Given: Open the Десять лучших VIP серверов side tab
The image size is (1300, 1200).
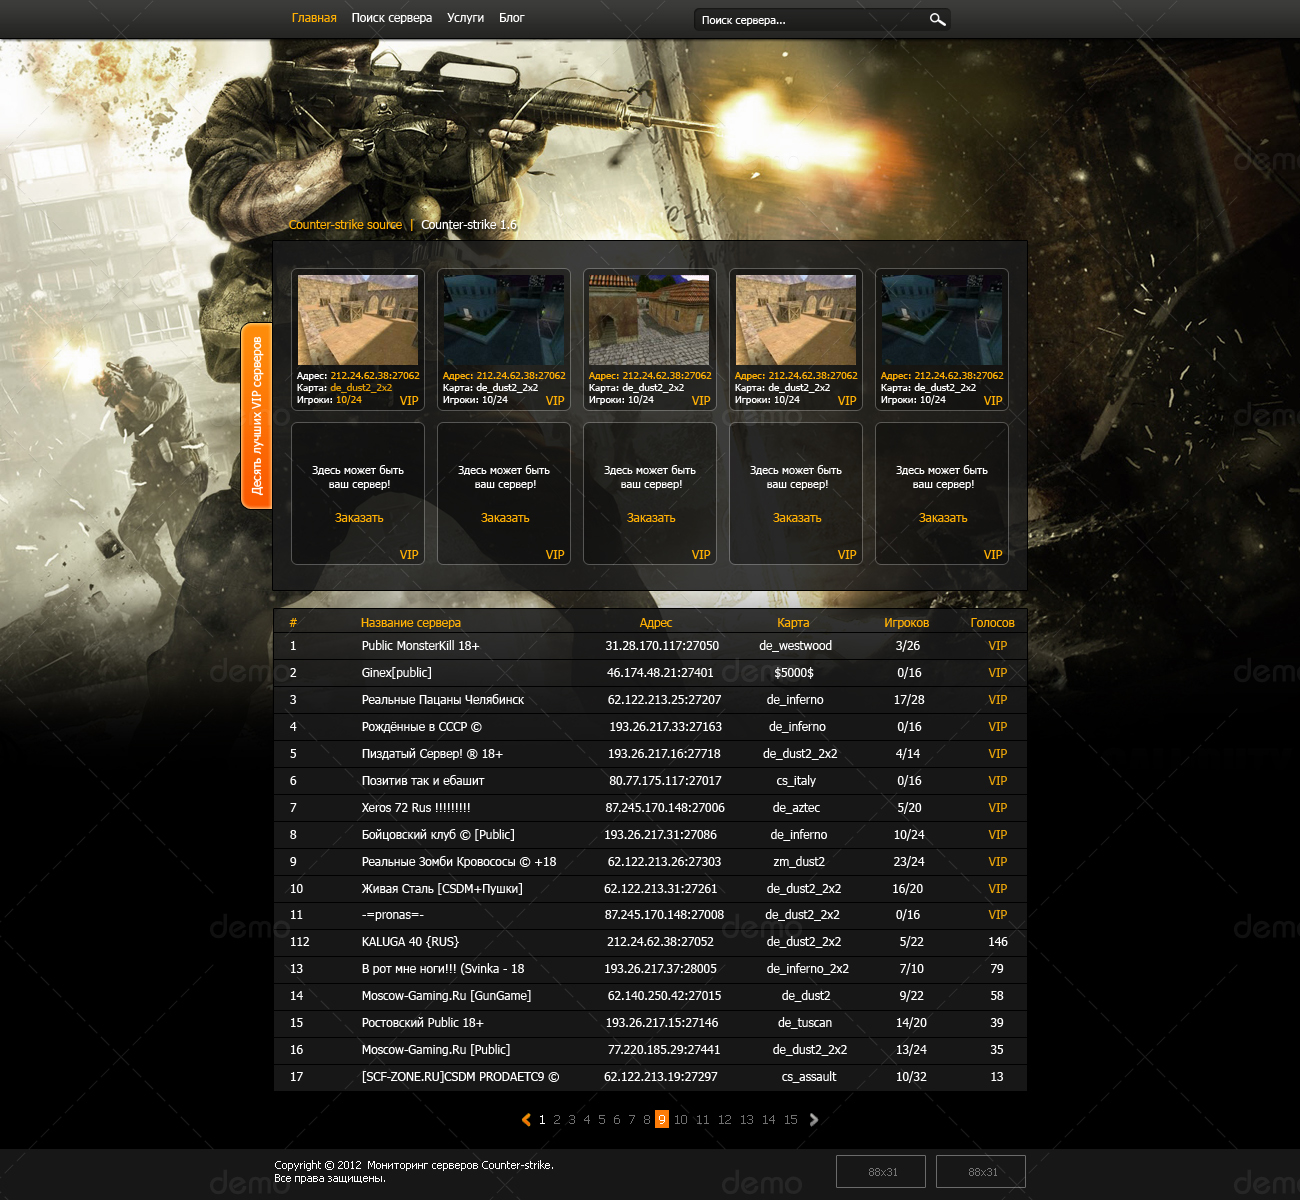Looking at the screenshot, I should point(256,416).
